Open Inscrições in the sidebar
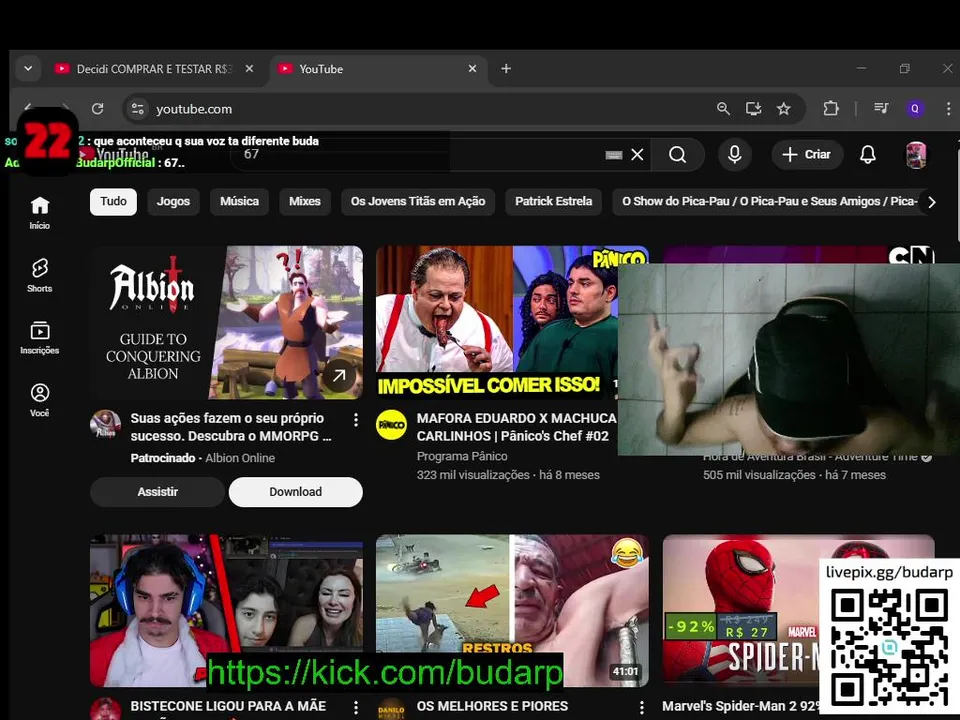The width and height of the screenshot is (960, 720). click(40, 337)
